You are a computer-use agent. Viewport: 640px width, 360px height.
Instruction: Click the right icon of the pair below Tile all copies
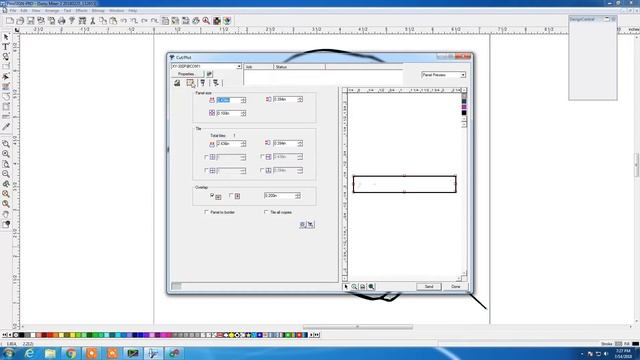click(x=311, y=224)
